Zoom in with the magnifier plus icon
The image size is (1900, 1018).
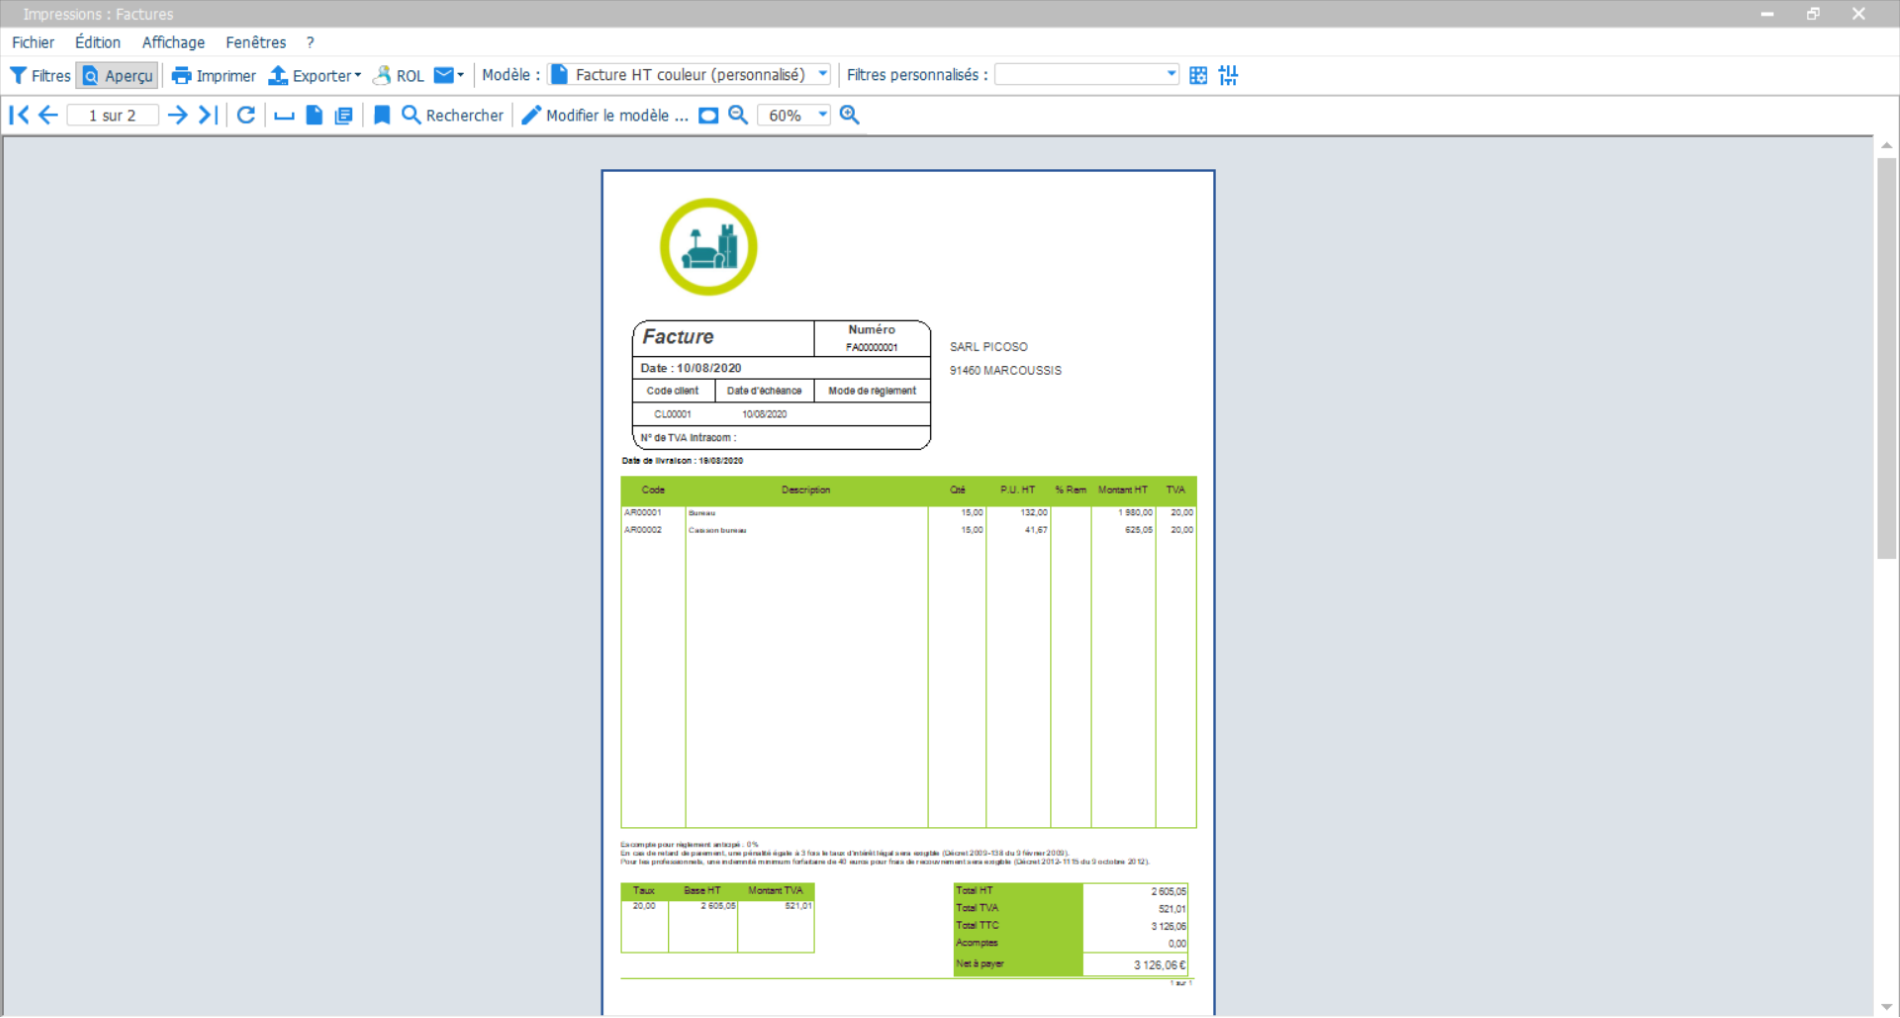[849, 114]
